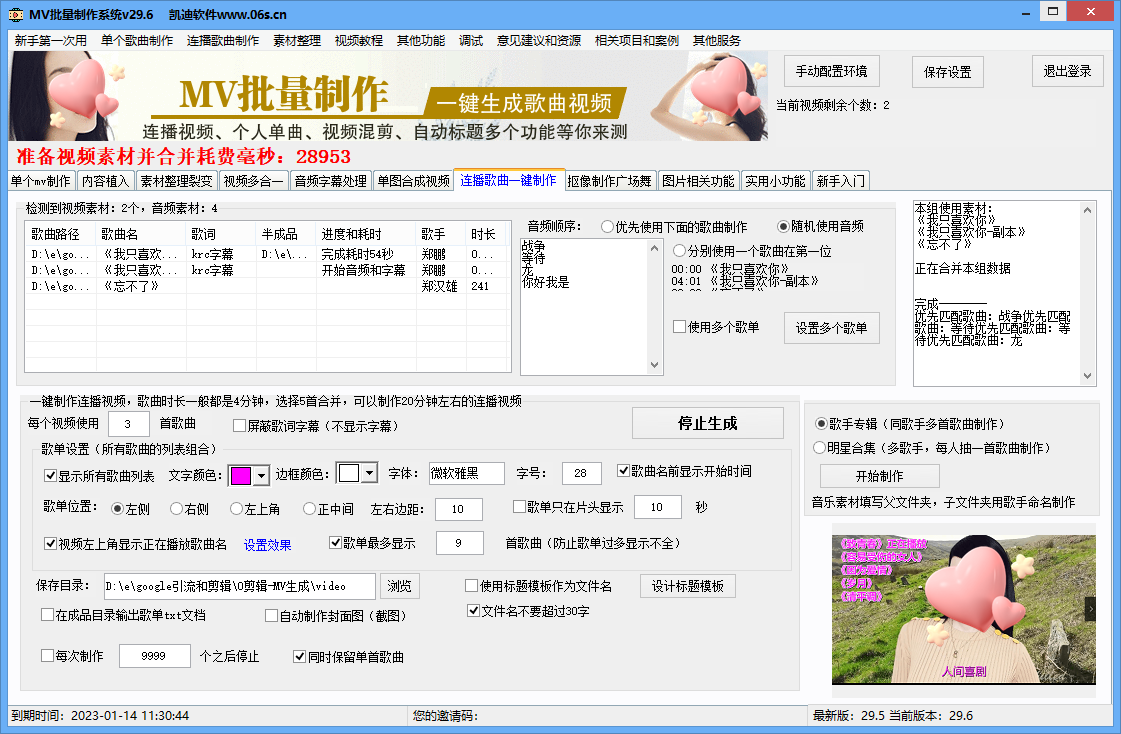Image resolution: width=1121 pixels, height=734 pixels.
Task: Click the 停止生成 button
Action: (x=708, y=423)
